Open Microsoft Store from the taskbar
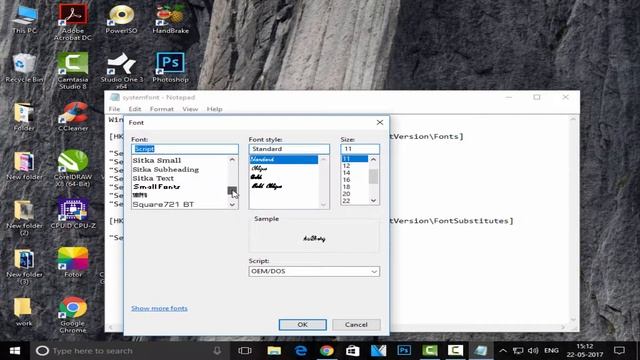The height and width of the screenshot is (360, 640). 353,351
